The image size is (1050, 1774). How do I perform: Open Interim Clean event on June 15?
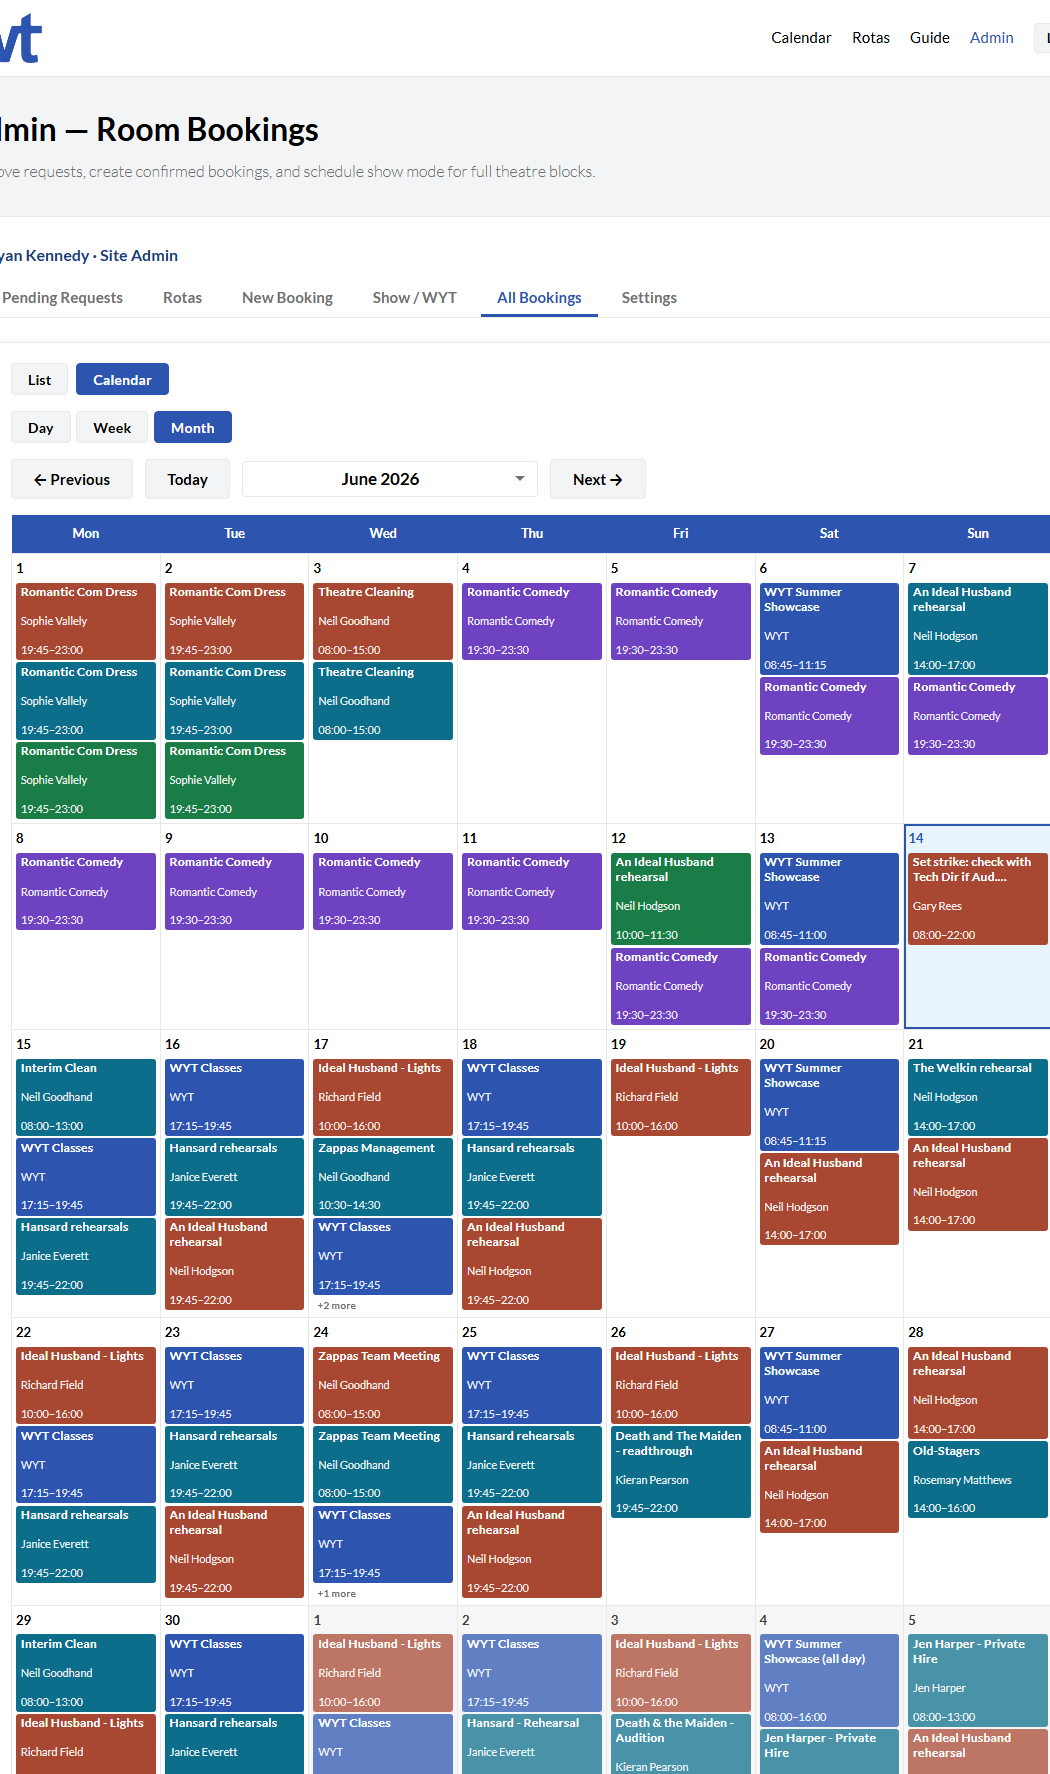85,1097
